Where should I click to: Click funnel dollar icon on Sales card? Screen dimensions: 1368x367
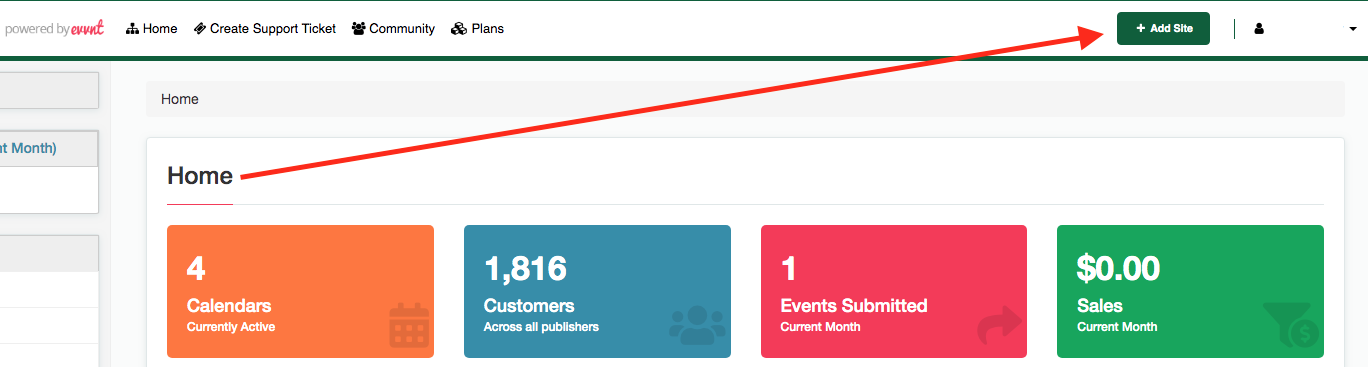tap(1291, 325)
